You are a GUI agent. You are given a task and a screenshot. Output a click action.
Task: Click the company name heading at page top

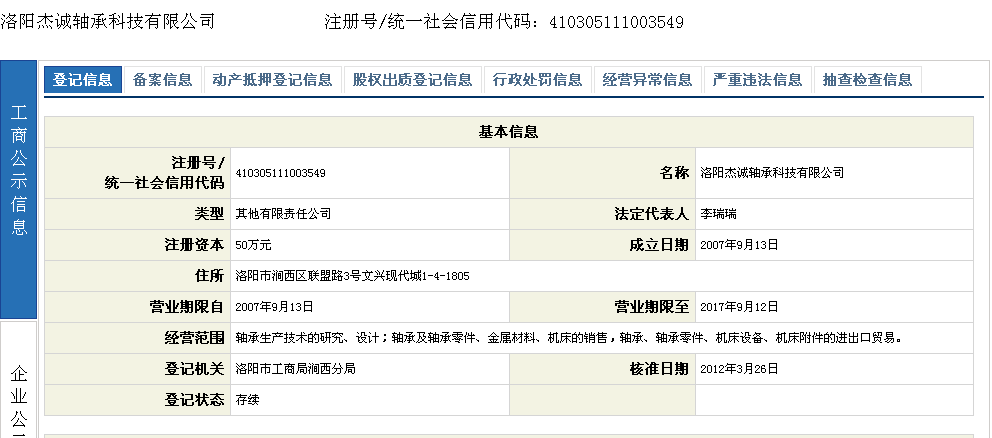(x=108, y=21)
